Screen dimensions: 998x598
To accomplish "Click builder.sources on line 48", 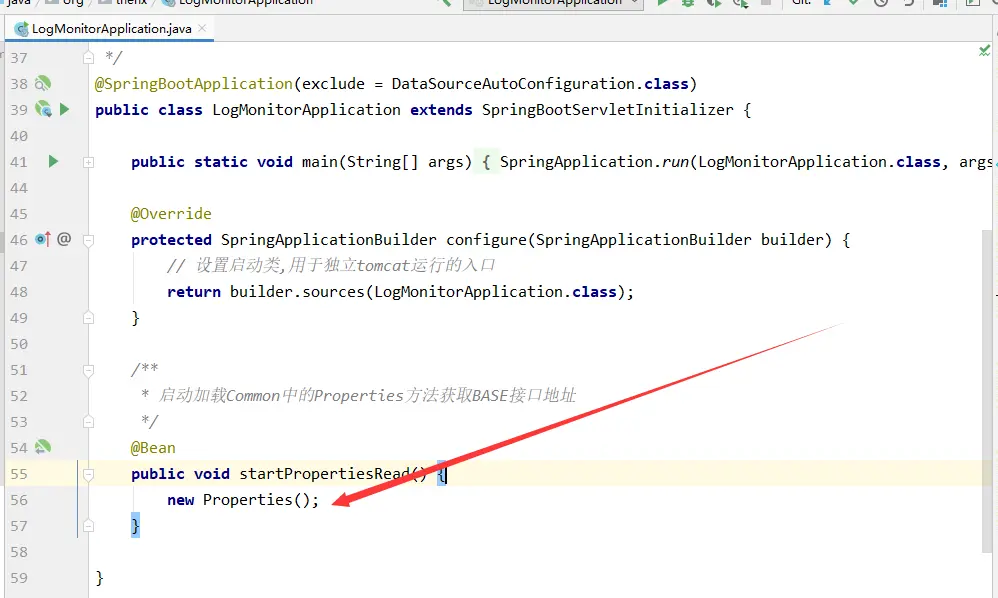I will (297, 291).
